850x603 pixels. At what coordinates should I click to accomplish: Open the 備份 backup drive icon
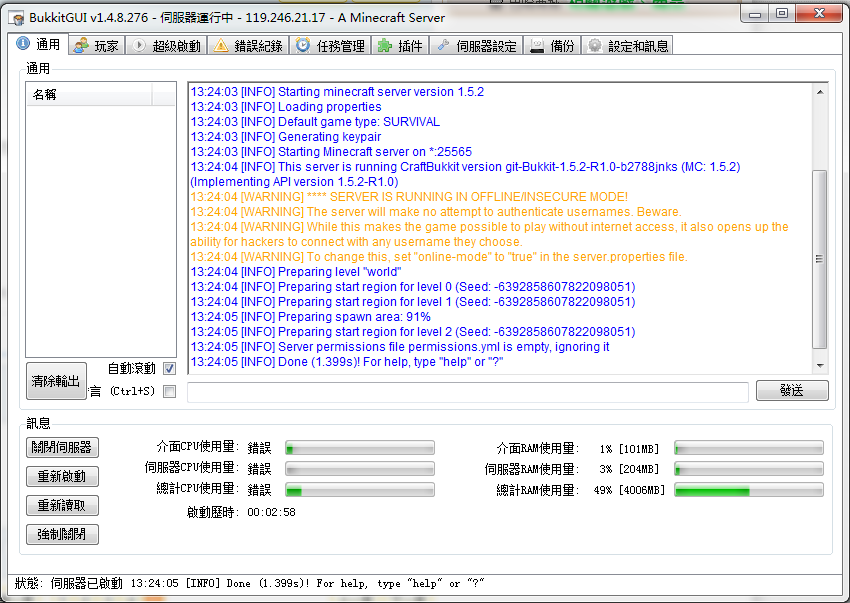tap(537, 46)
